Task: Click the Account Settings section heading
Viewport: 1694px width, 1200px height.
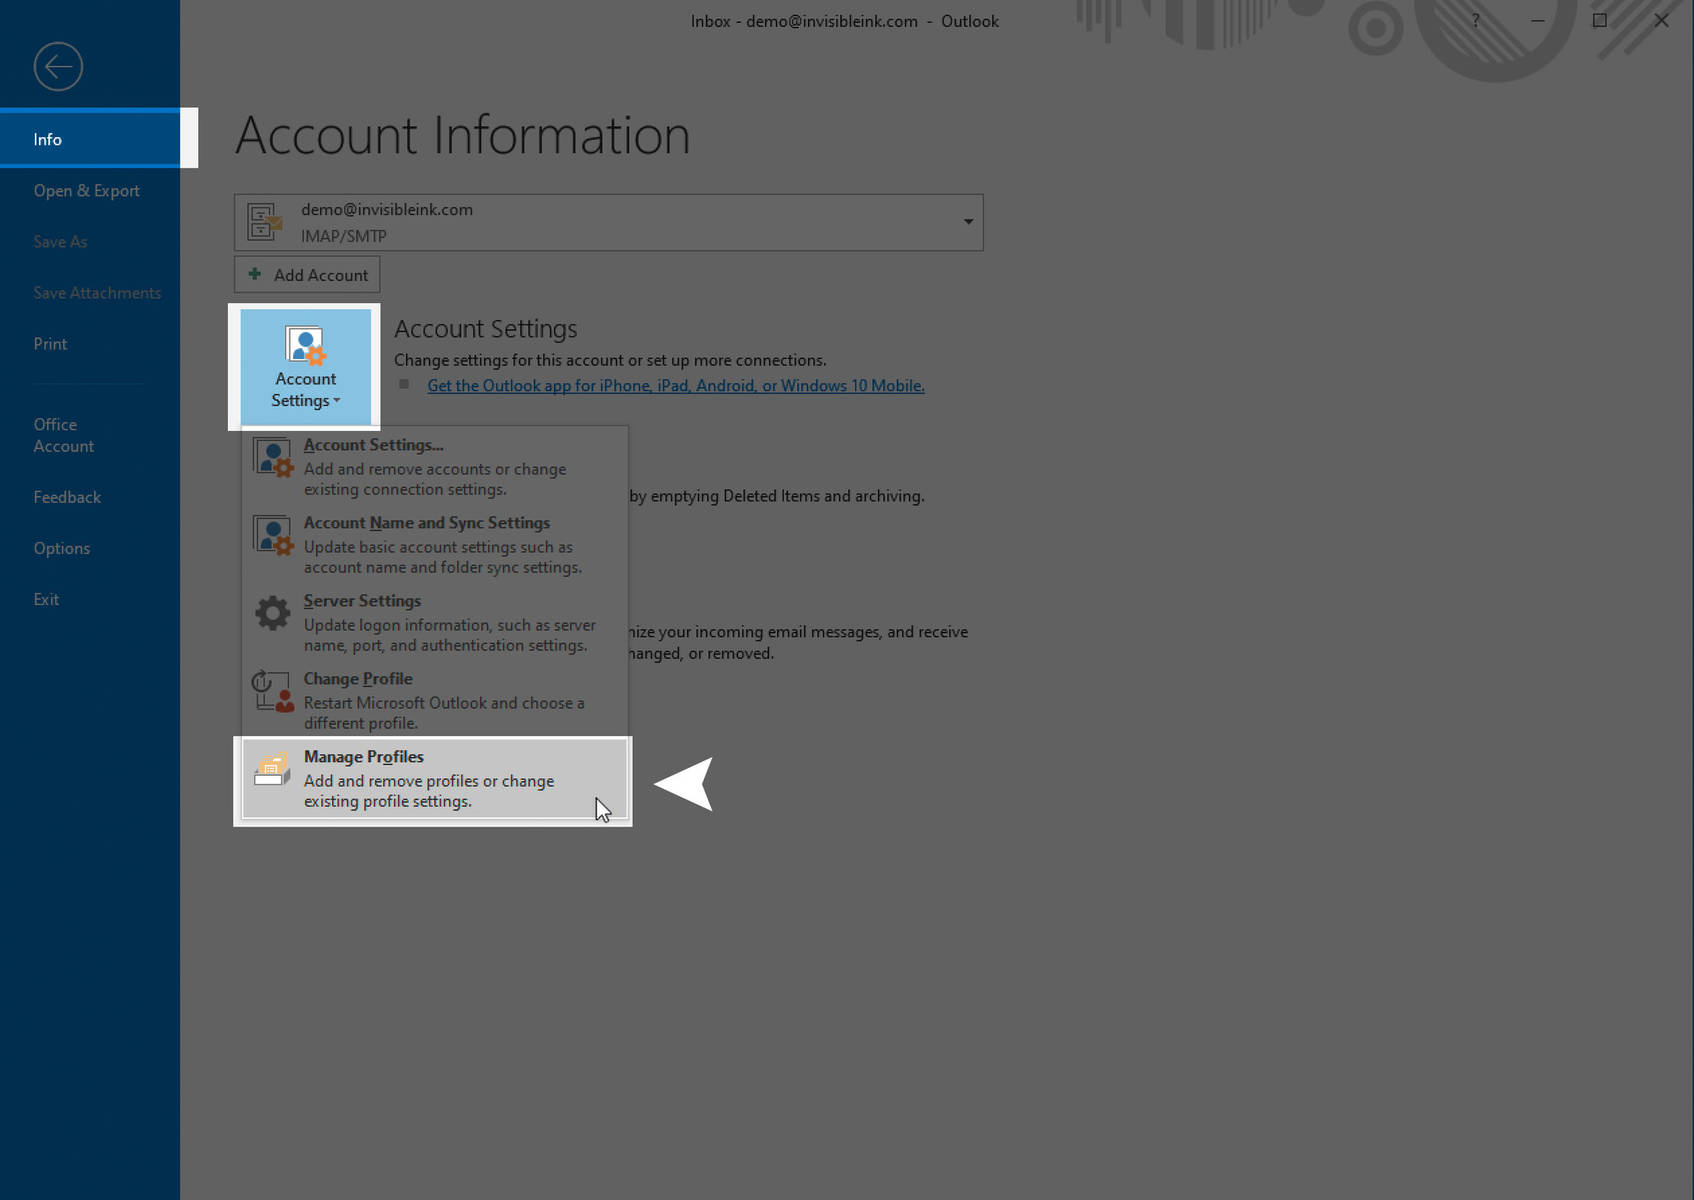Action: pyautogui.click(x=486, y=329)
